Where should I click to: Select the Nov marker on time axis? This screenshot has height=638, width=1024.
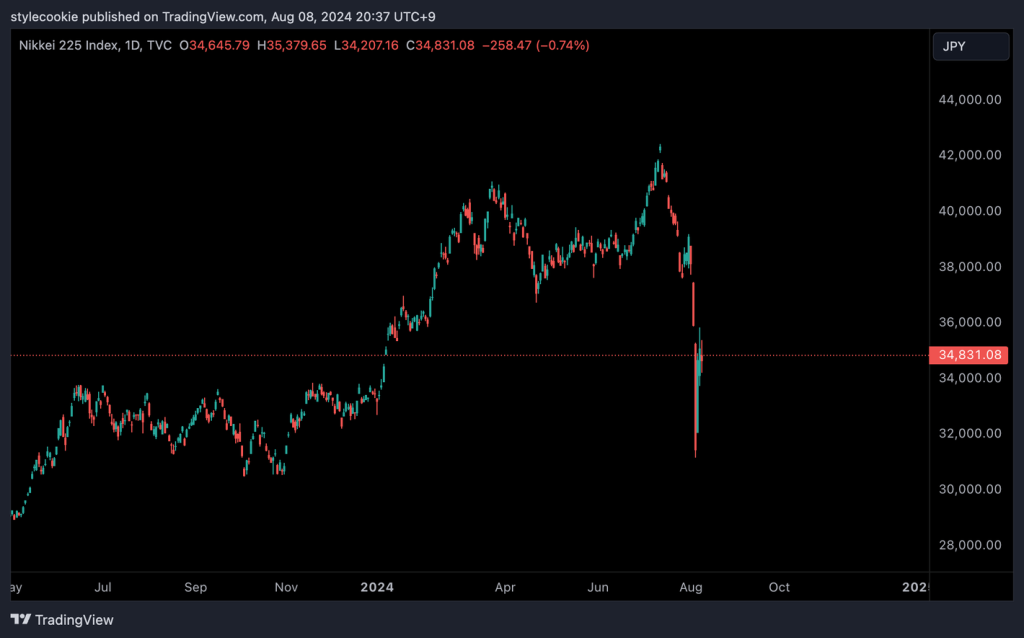(287, 587)
